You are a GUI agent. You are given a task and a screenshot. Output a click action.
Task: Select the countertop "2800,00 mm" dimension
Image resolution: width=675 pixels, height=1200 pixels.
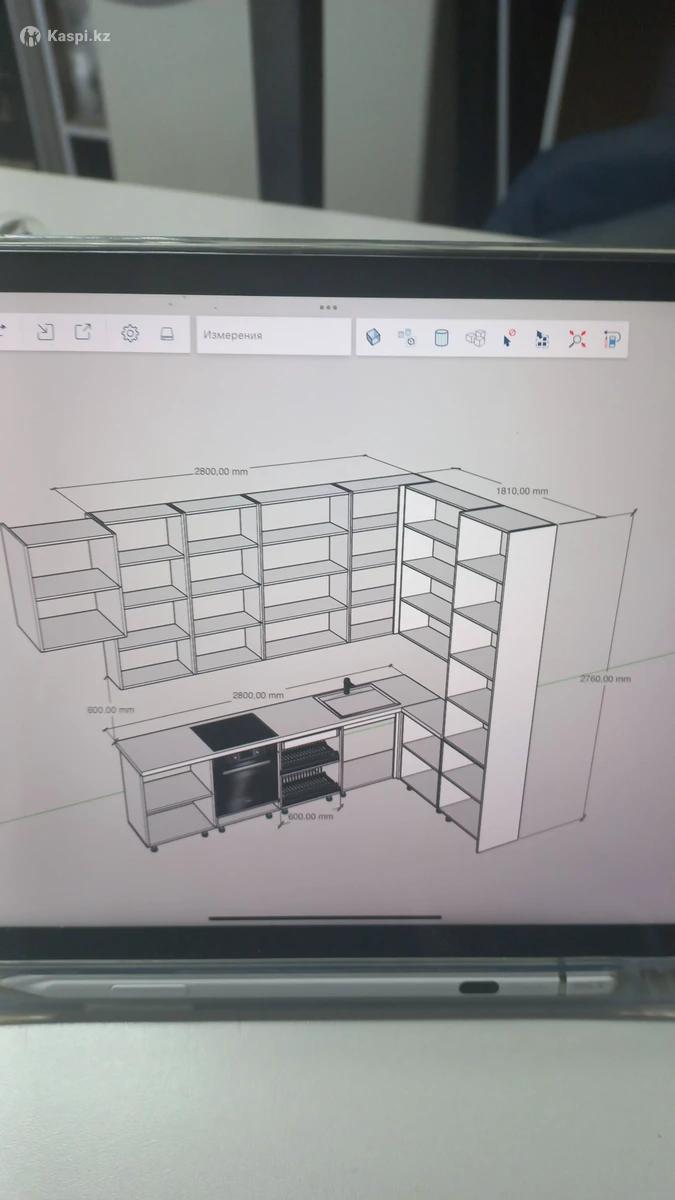coord(258,694)
